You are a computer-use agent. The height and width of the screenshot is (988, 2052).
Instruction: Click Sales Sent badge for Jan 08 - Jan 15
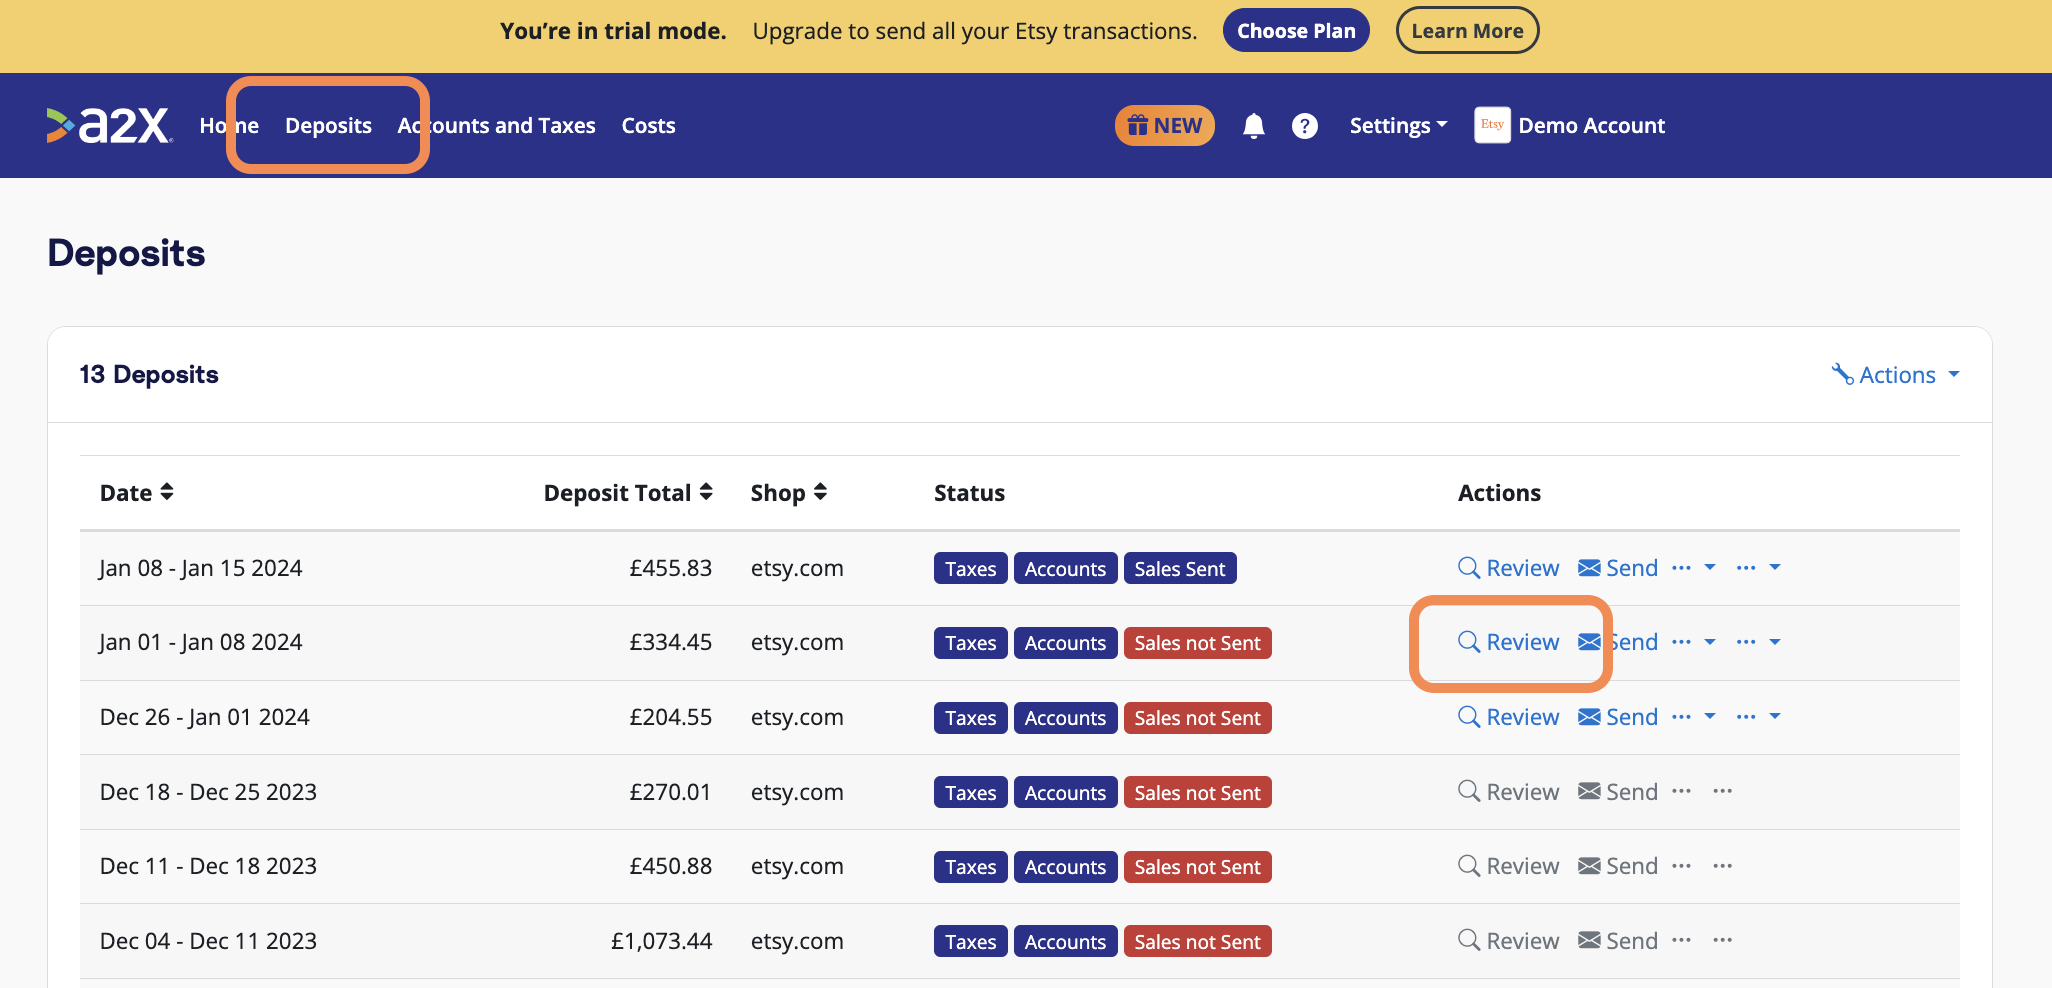1180,568
